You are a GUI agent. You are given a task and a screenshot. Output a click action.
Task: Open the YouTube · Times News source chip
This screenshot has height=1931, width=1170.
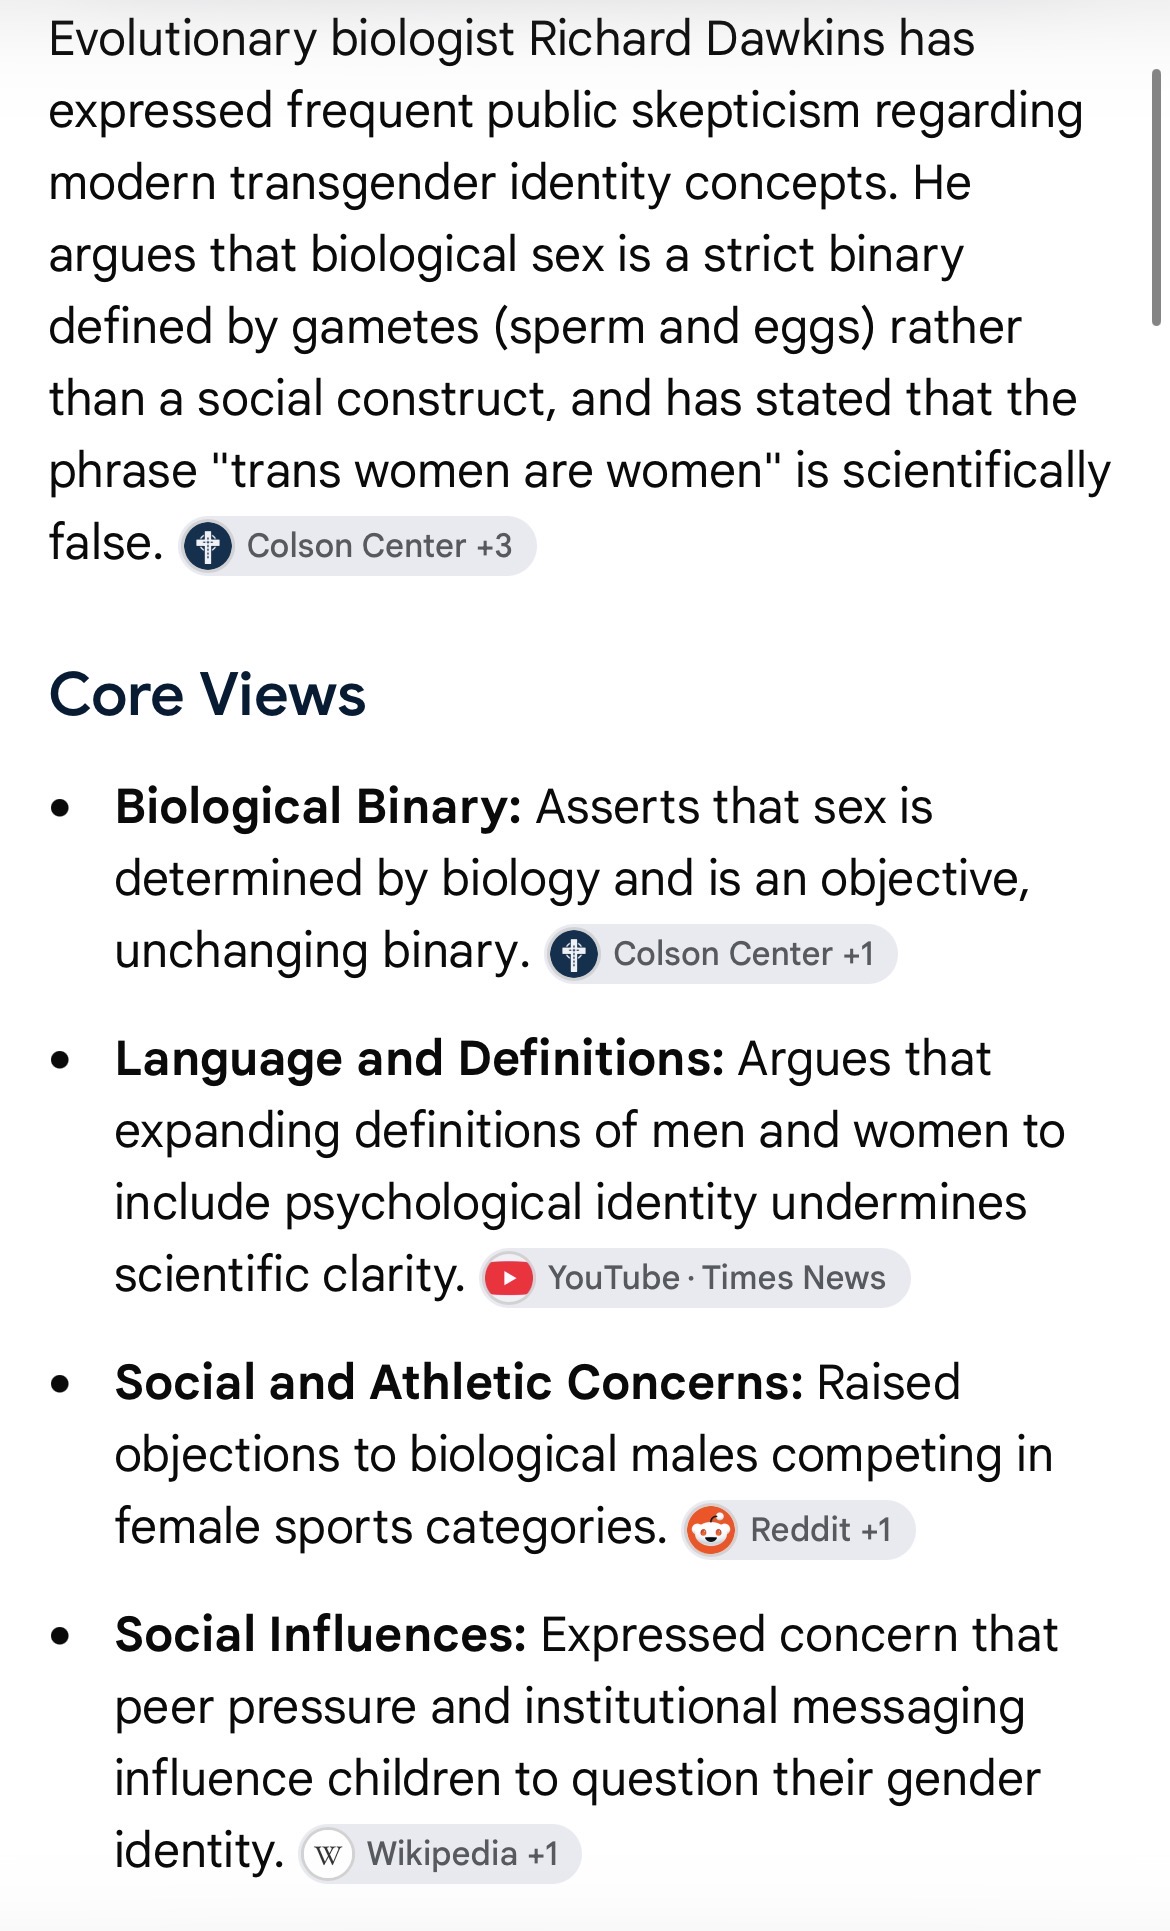pyautogui.click(x=695, y=1278)
